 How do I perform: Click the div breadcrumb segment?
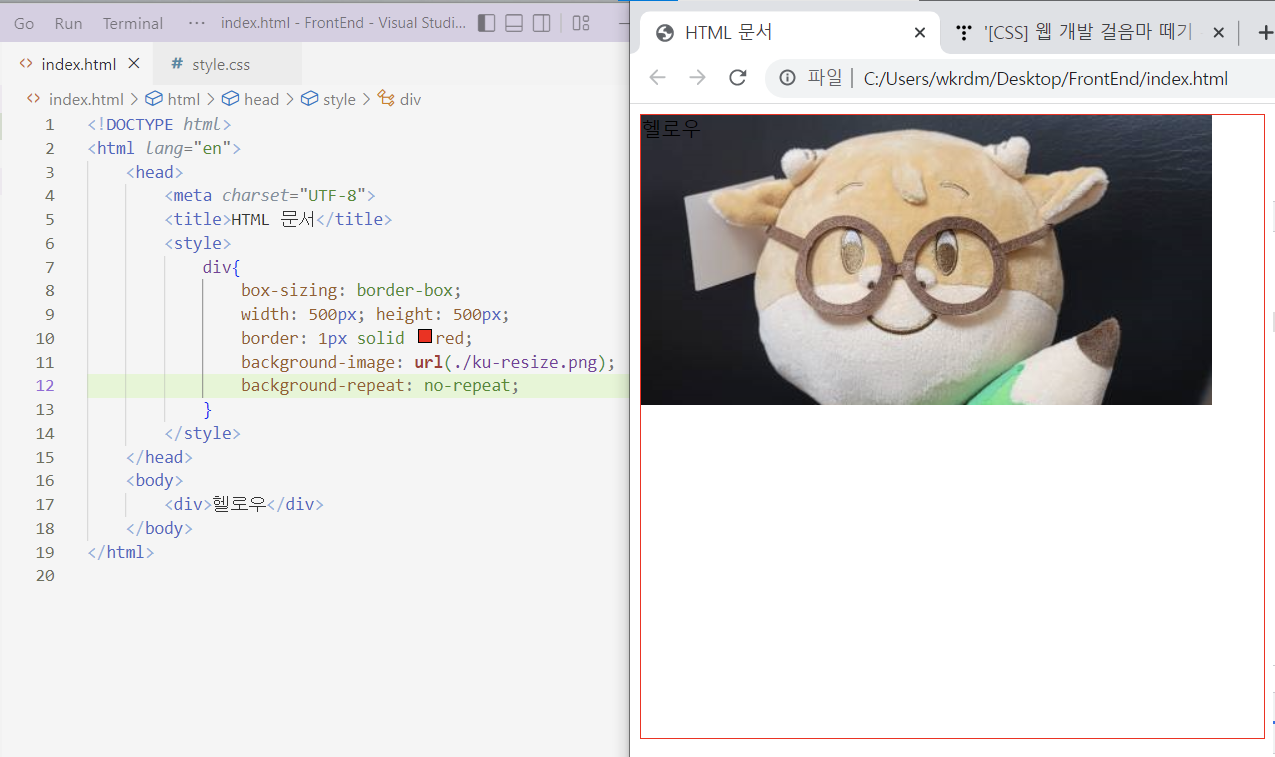(400, 99)
